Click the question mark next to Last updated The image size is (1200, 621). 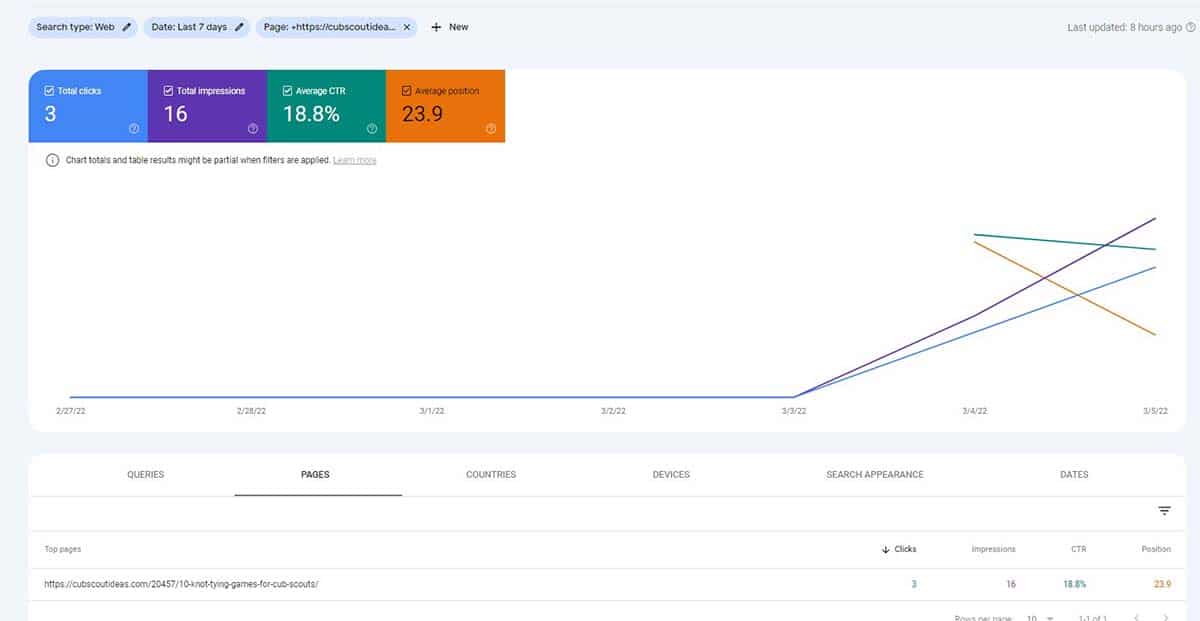[1192, 27]
